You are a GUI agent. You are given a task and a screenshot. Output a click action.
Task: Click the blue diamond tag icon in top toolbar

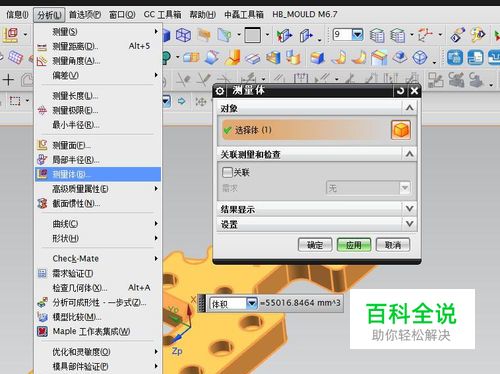[x=458, y=35]
